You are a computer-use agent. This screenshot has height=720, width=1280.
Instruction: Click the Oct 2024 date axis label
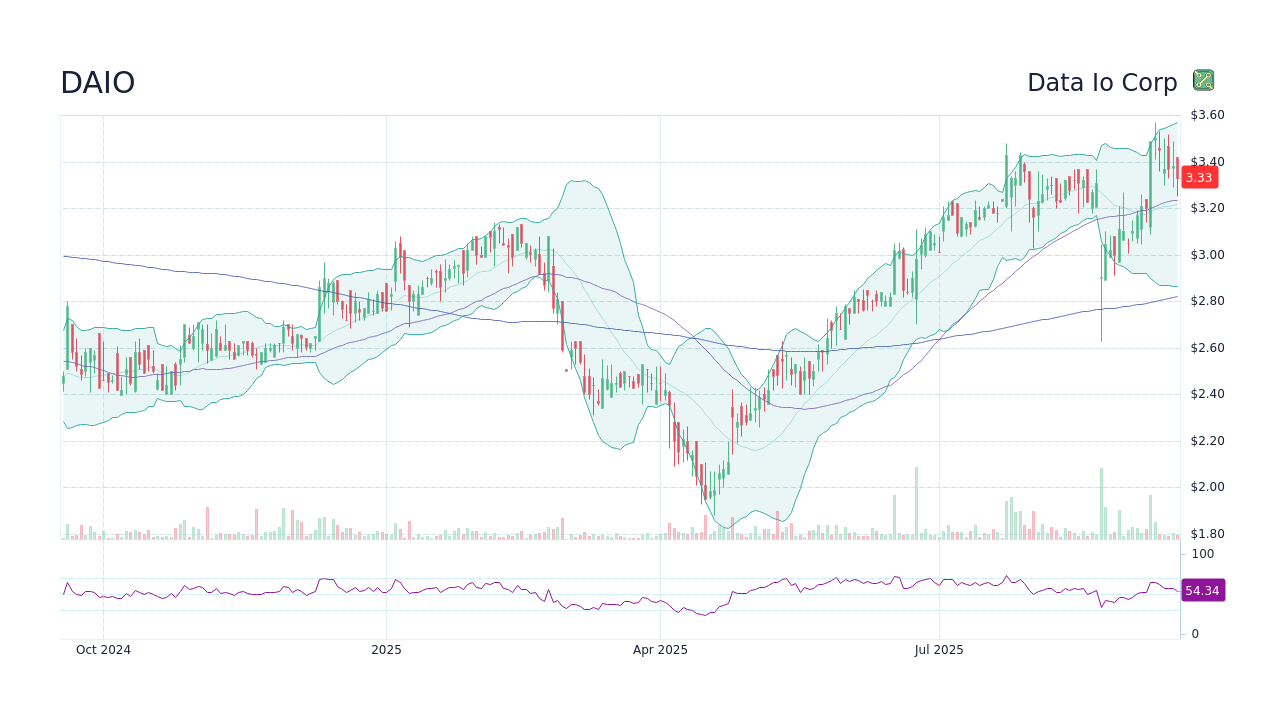(103, 650)
